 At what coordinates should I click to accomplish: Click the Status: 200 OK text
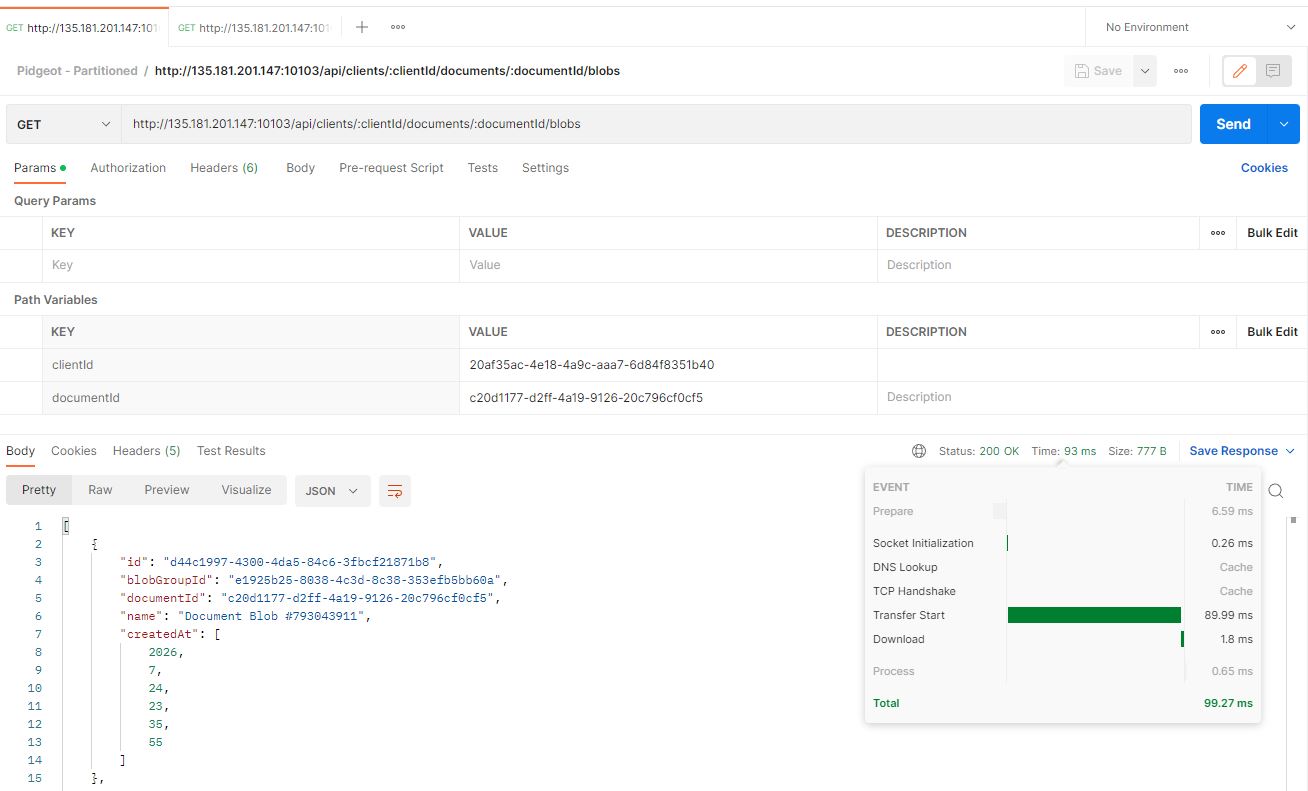coord(979,451)
